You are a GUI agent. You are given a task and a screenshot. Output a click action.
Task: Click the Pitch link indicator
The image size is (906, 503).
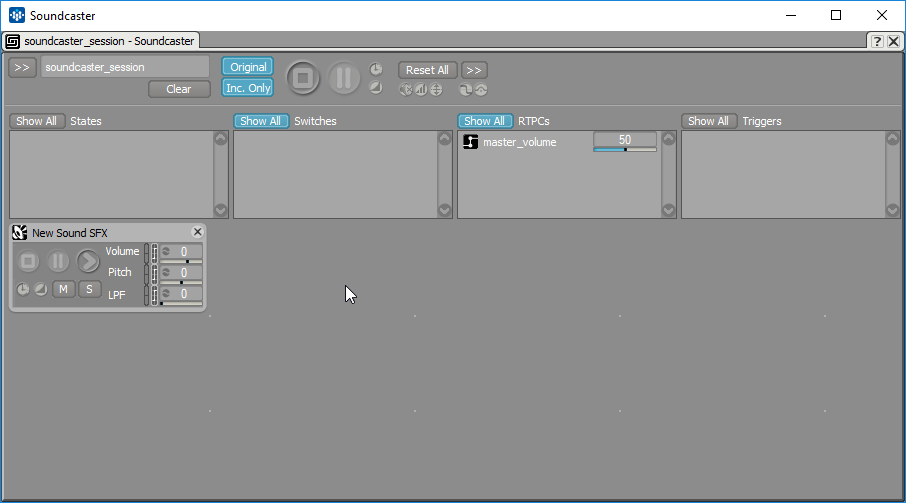click(x=146, y=274)
